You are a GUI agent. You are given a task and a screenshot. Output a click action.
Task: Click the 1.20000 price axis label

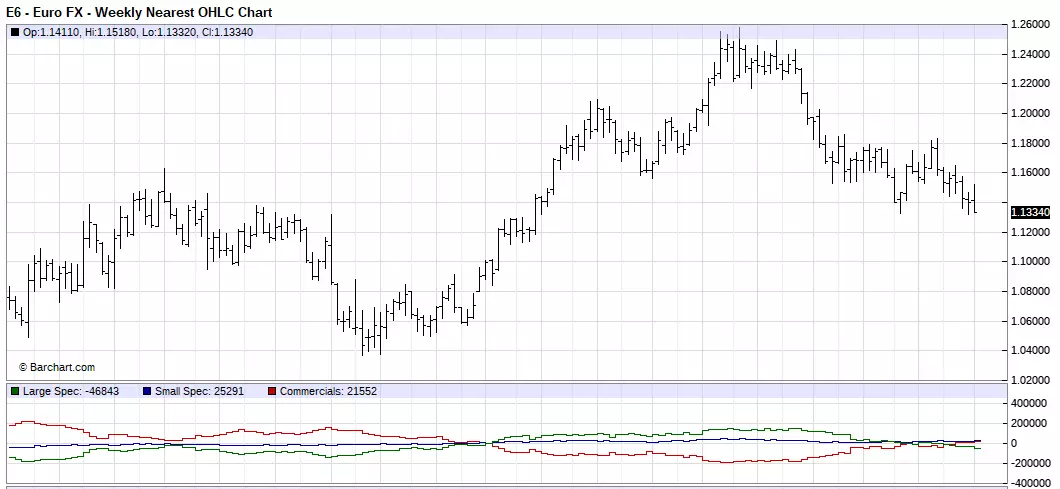click(1030, 113)
